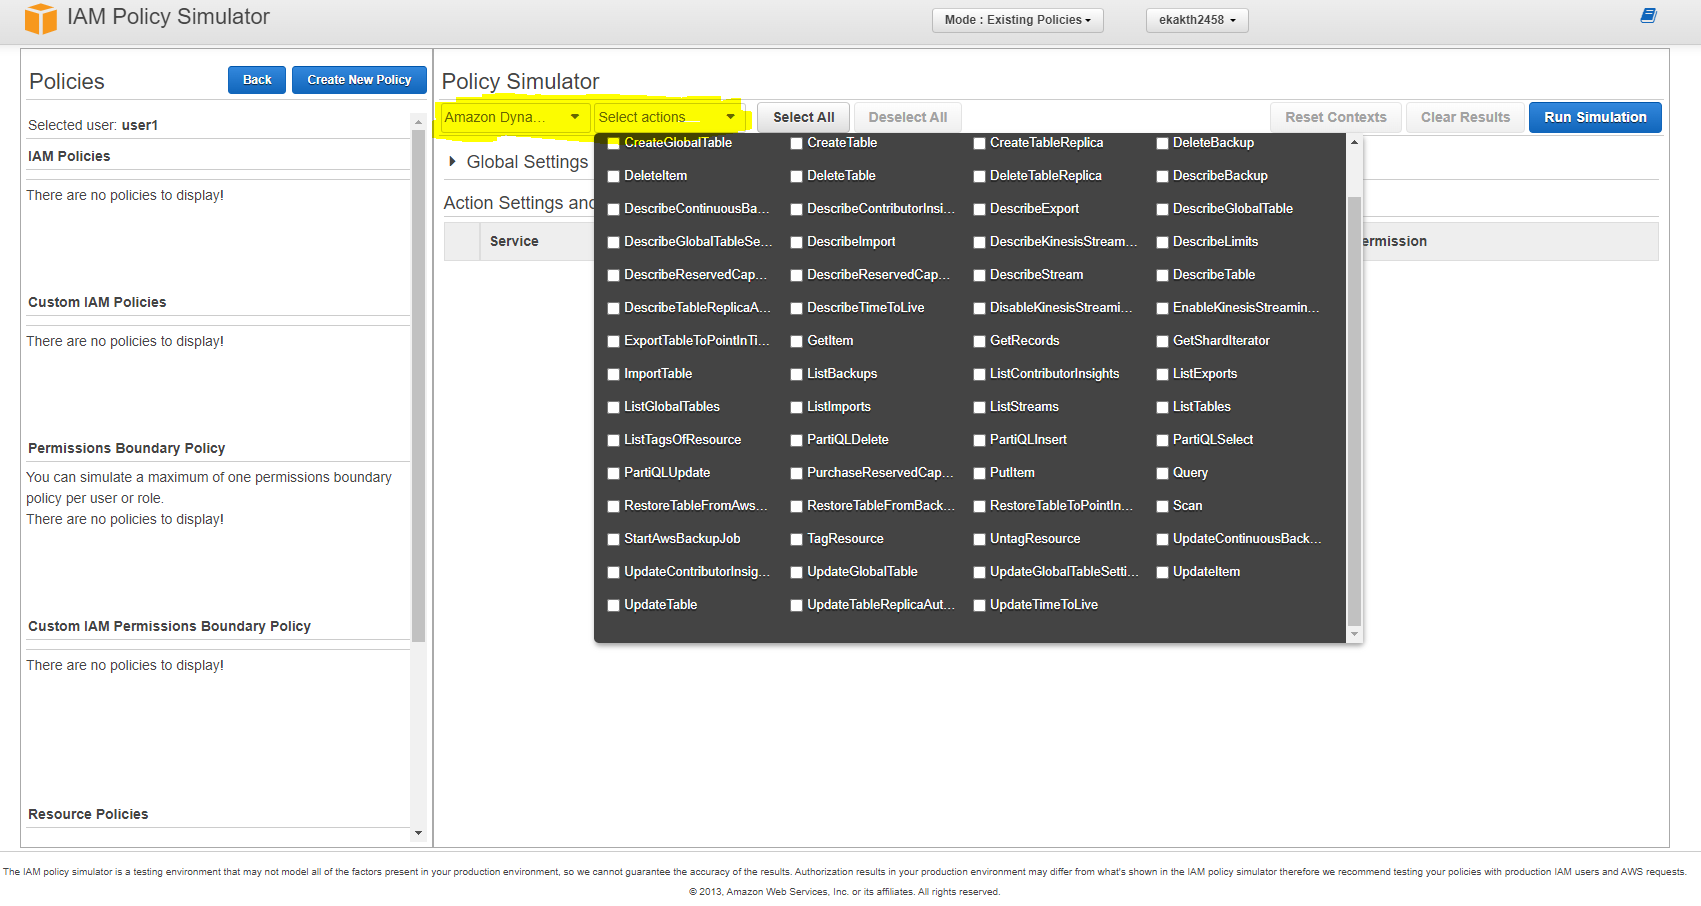Click the Clear Results button
1701x906 pixels.
point(1465,117)
